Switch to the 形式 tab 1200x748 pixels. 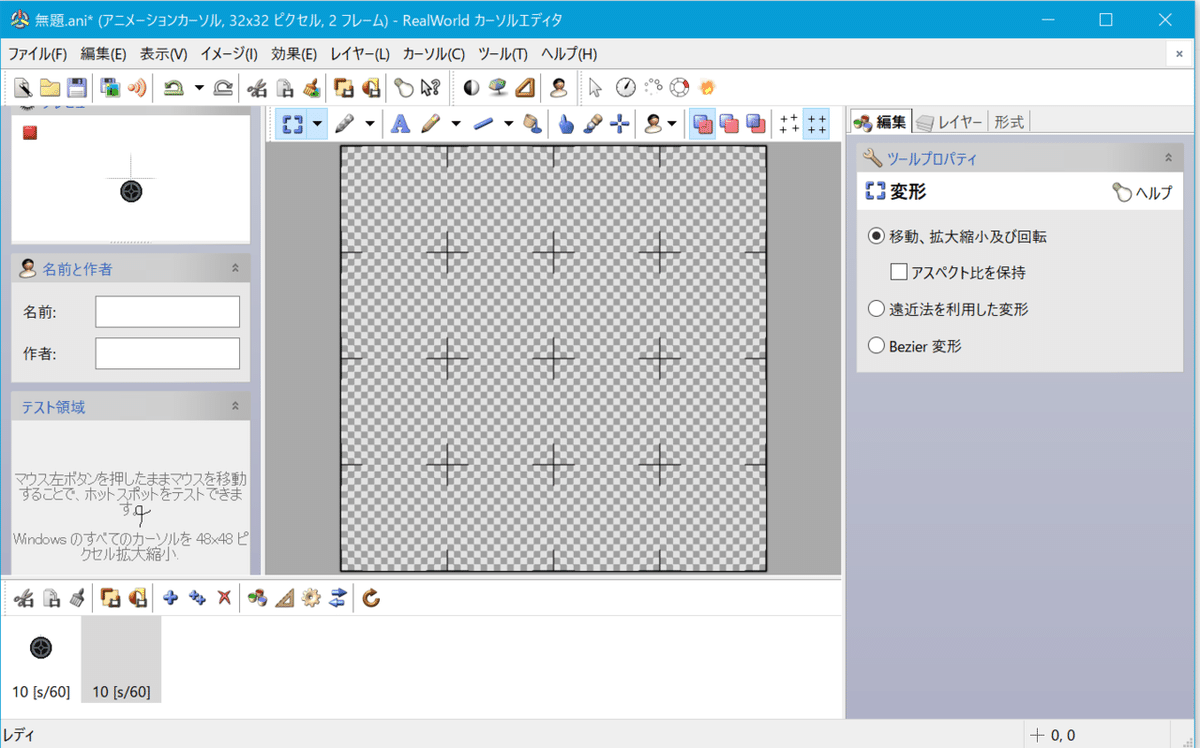tap(1010, 122)
